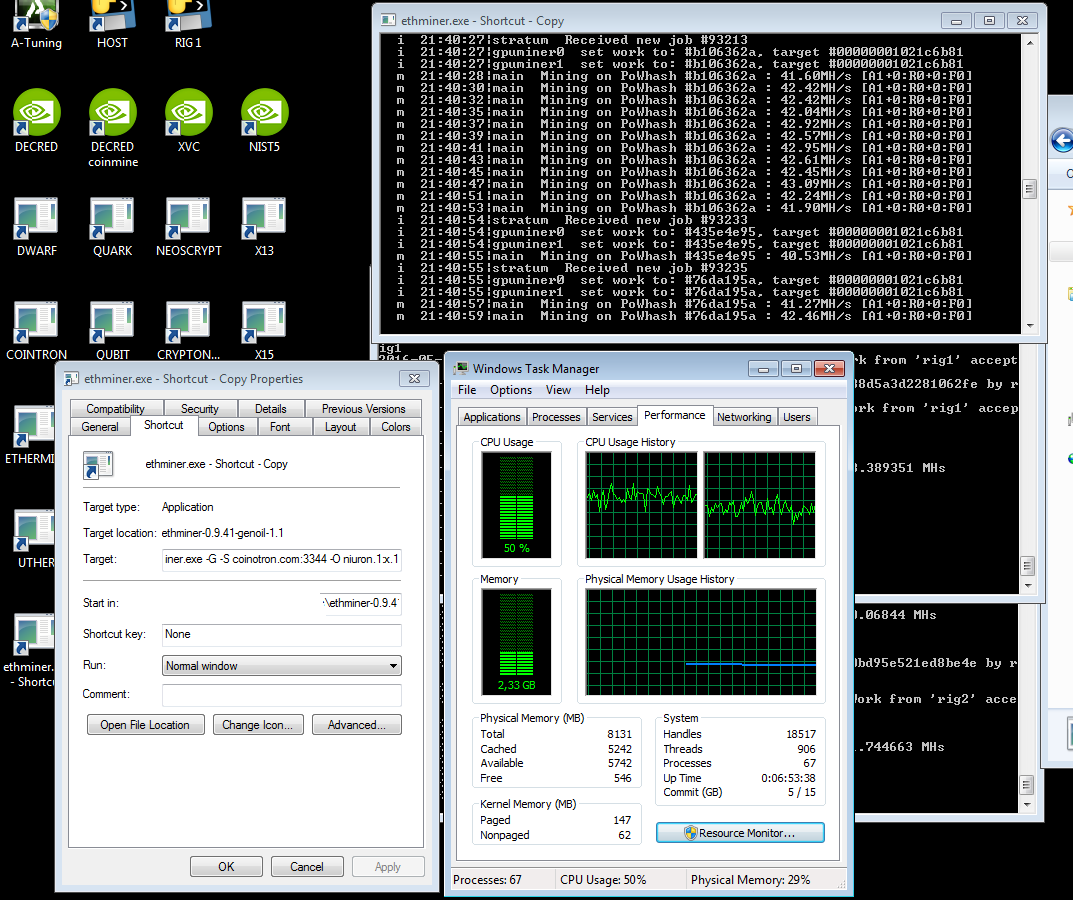Viewport: 1073px width, 900px height.
Task: Open the Details tab in Properties
Action: (x=270, y=409)
